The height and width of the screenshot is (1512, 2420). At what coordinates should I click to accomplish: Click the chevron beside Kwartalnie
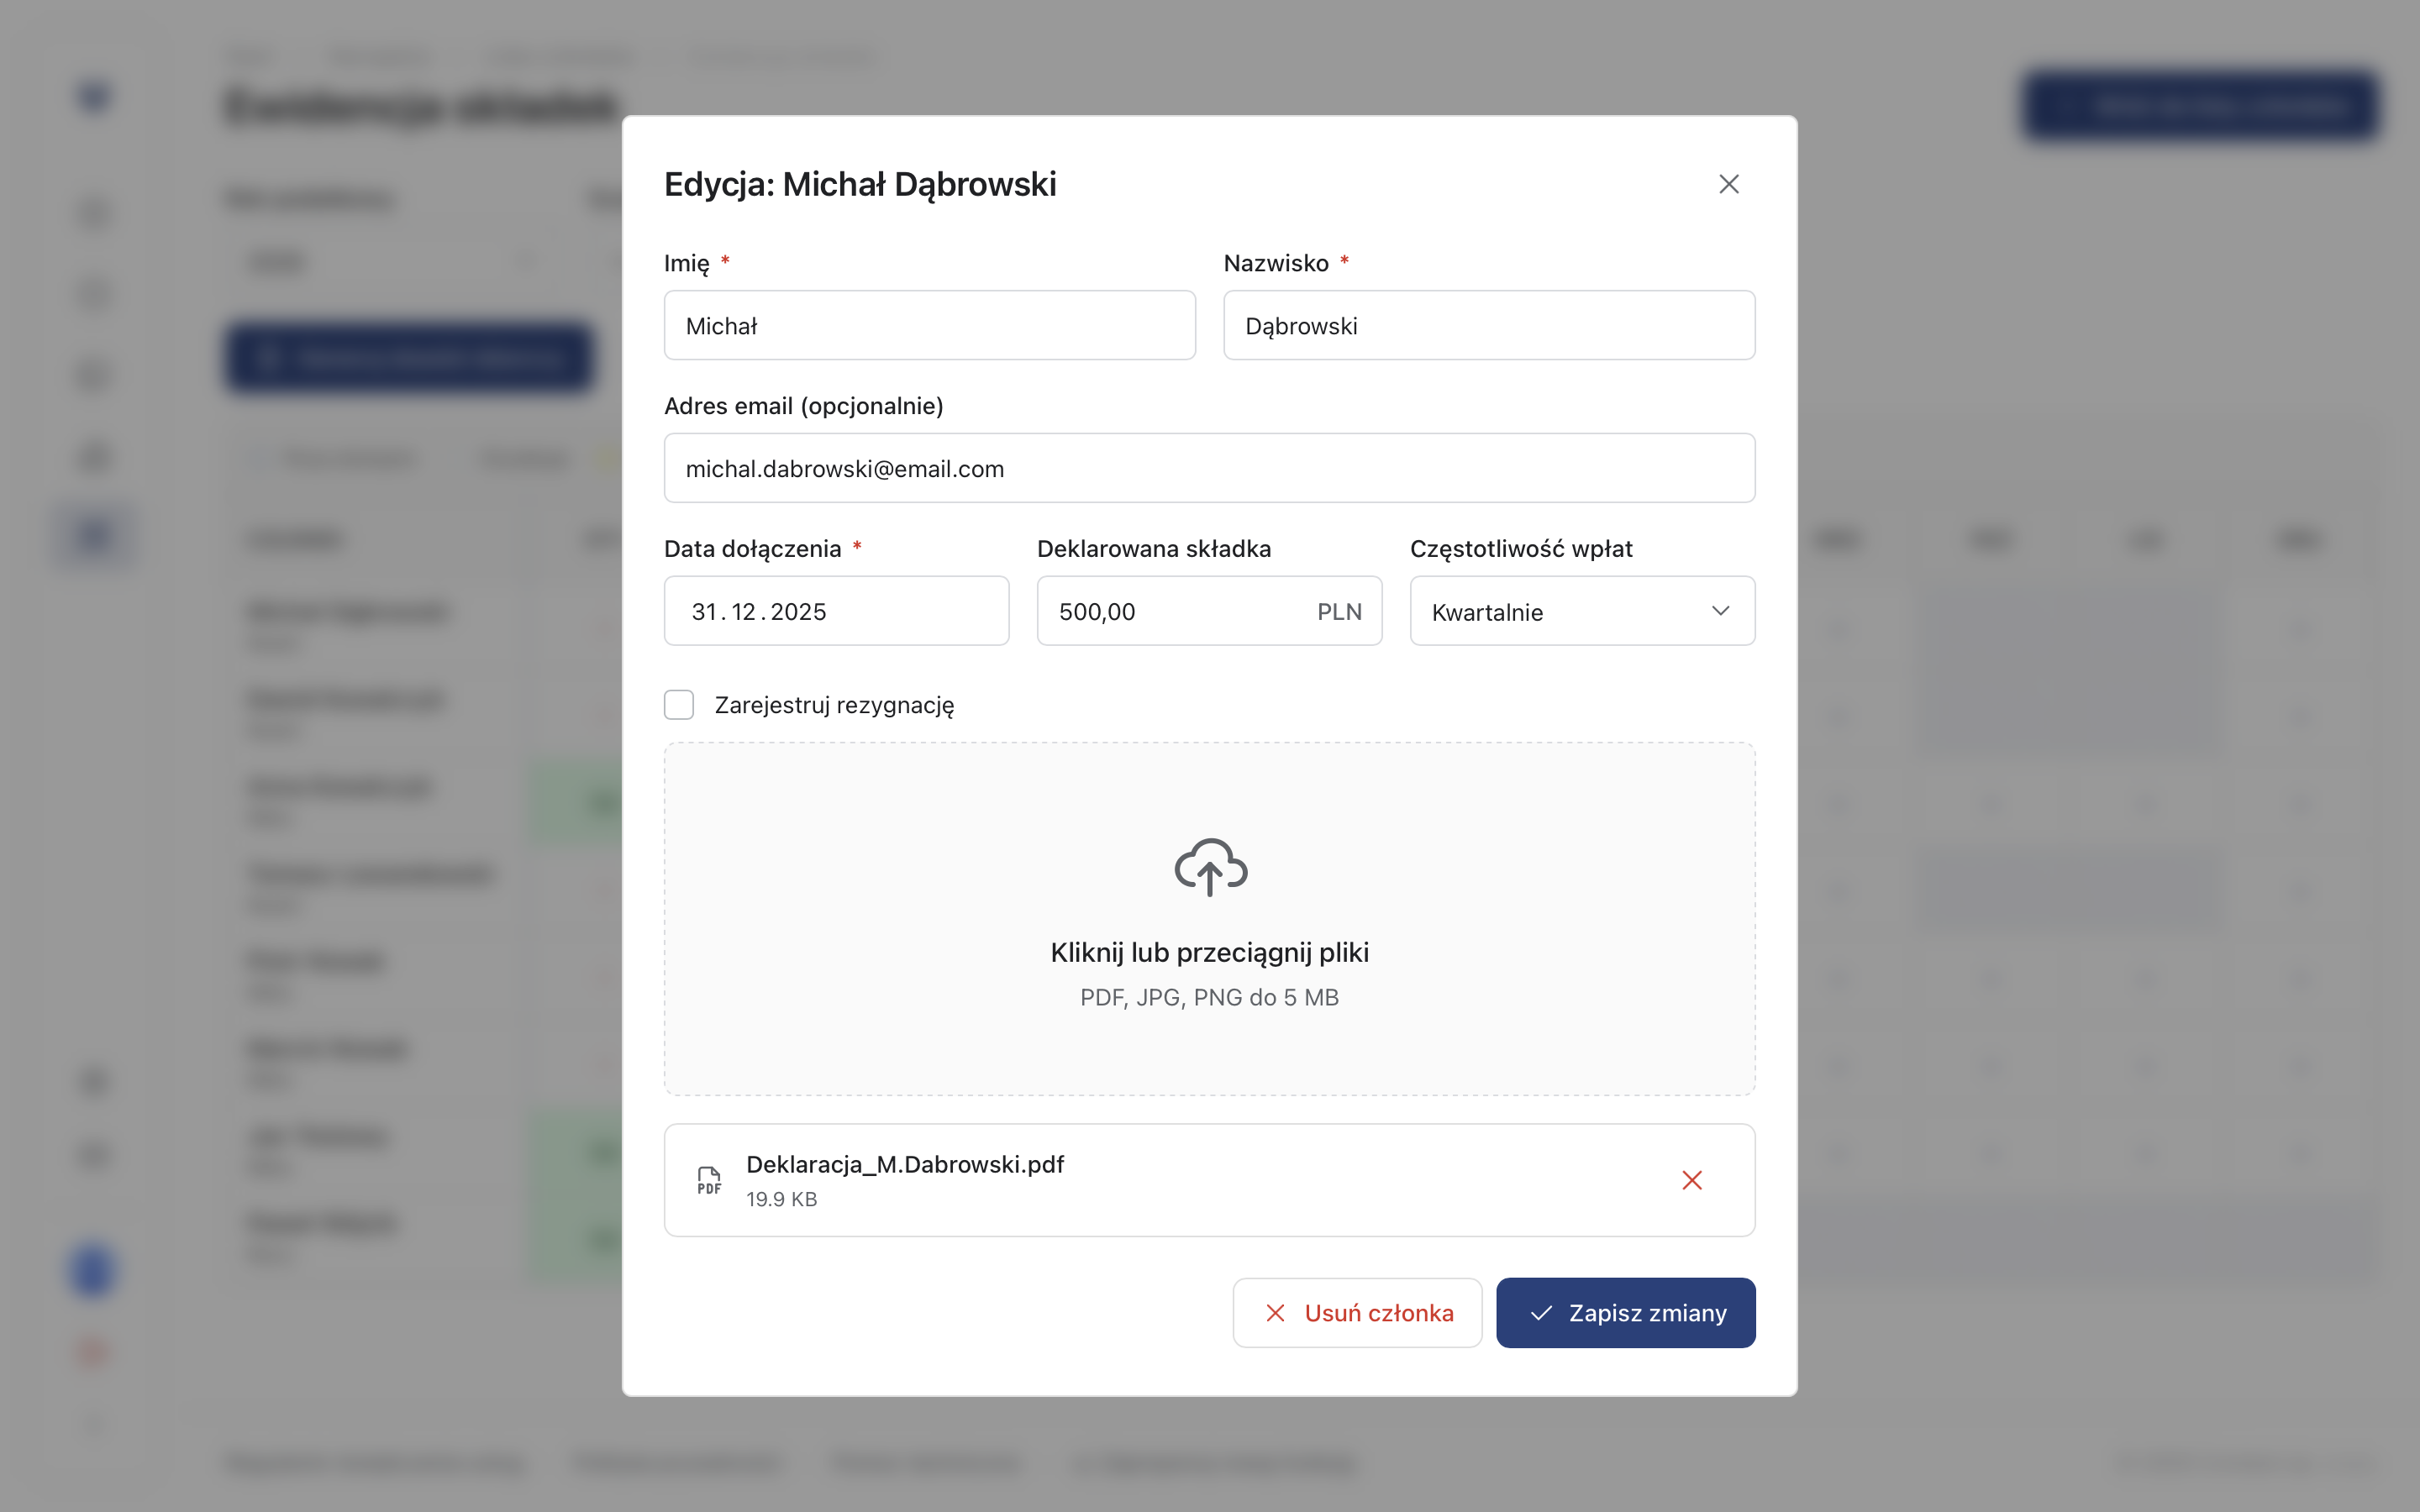[1720, 611]
